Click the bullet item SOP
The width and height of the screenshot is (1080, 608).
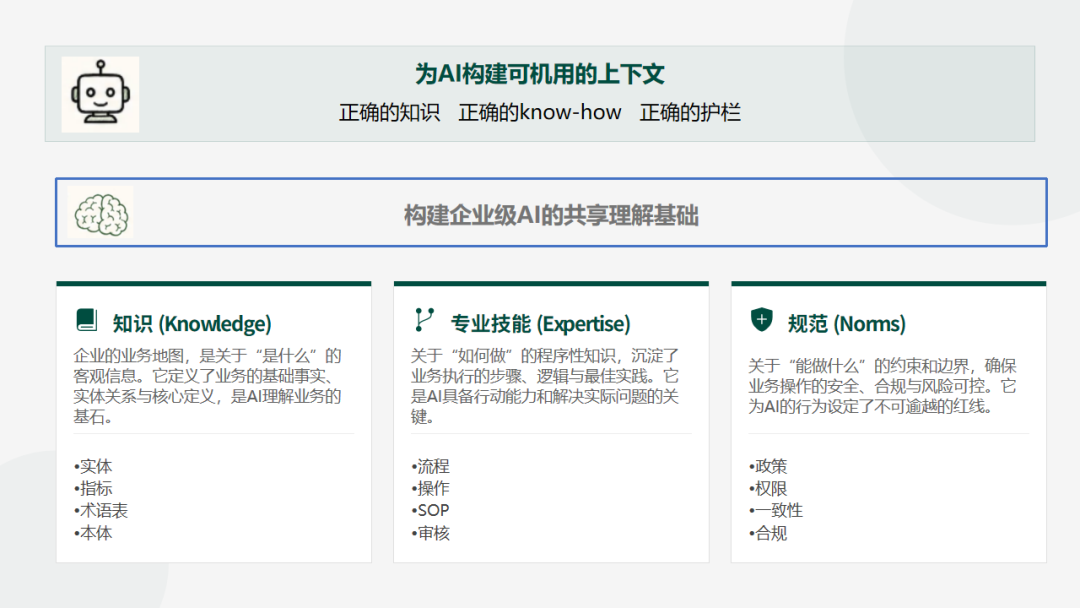pyautogui.click(x=430, y=510)
